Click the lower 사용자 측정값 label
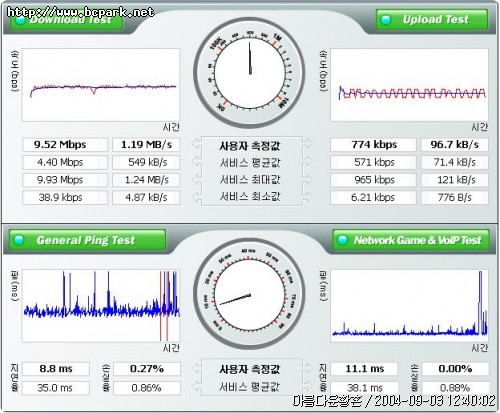The height and width of the screenshot is (413, 500). (x=250, y=369)
